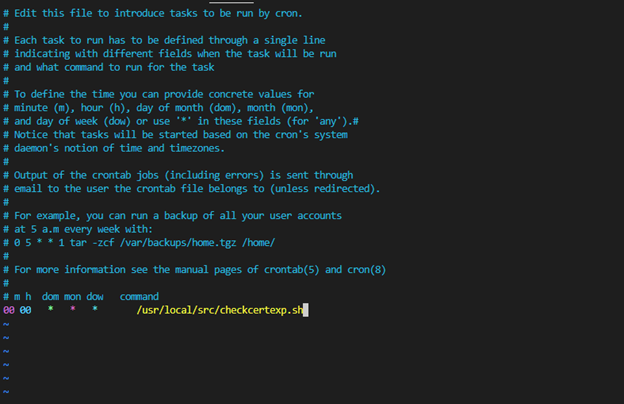Place cursor on 'cron(8)' manual reference
Screen dimensions: 624x404
(x=367, y=269)
